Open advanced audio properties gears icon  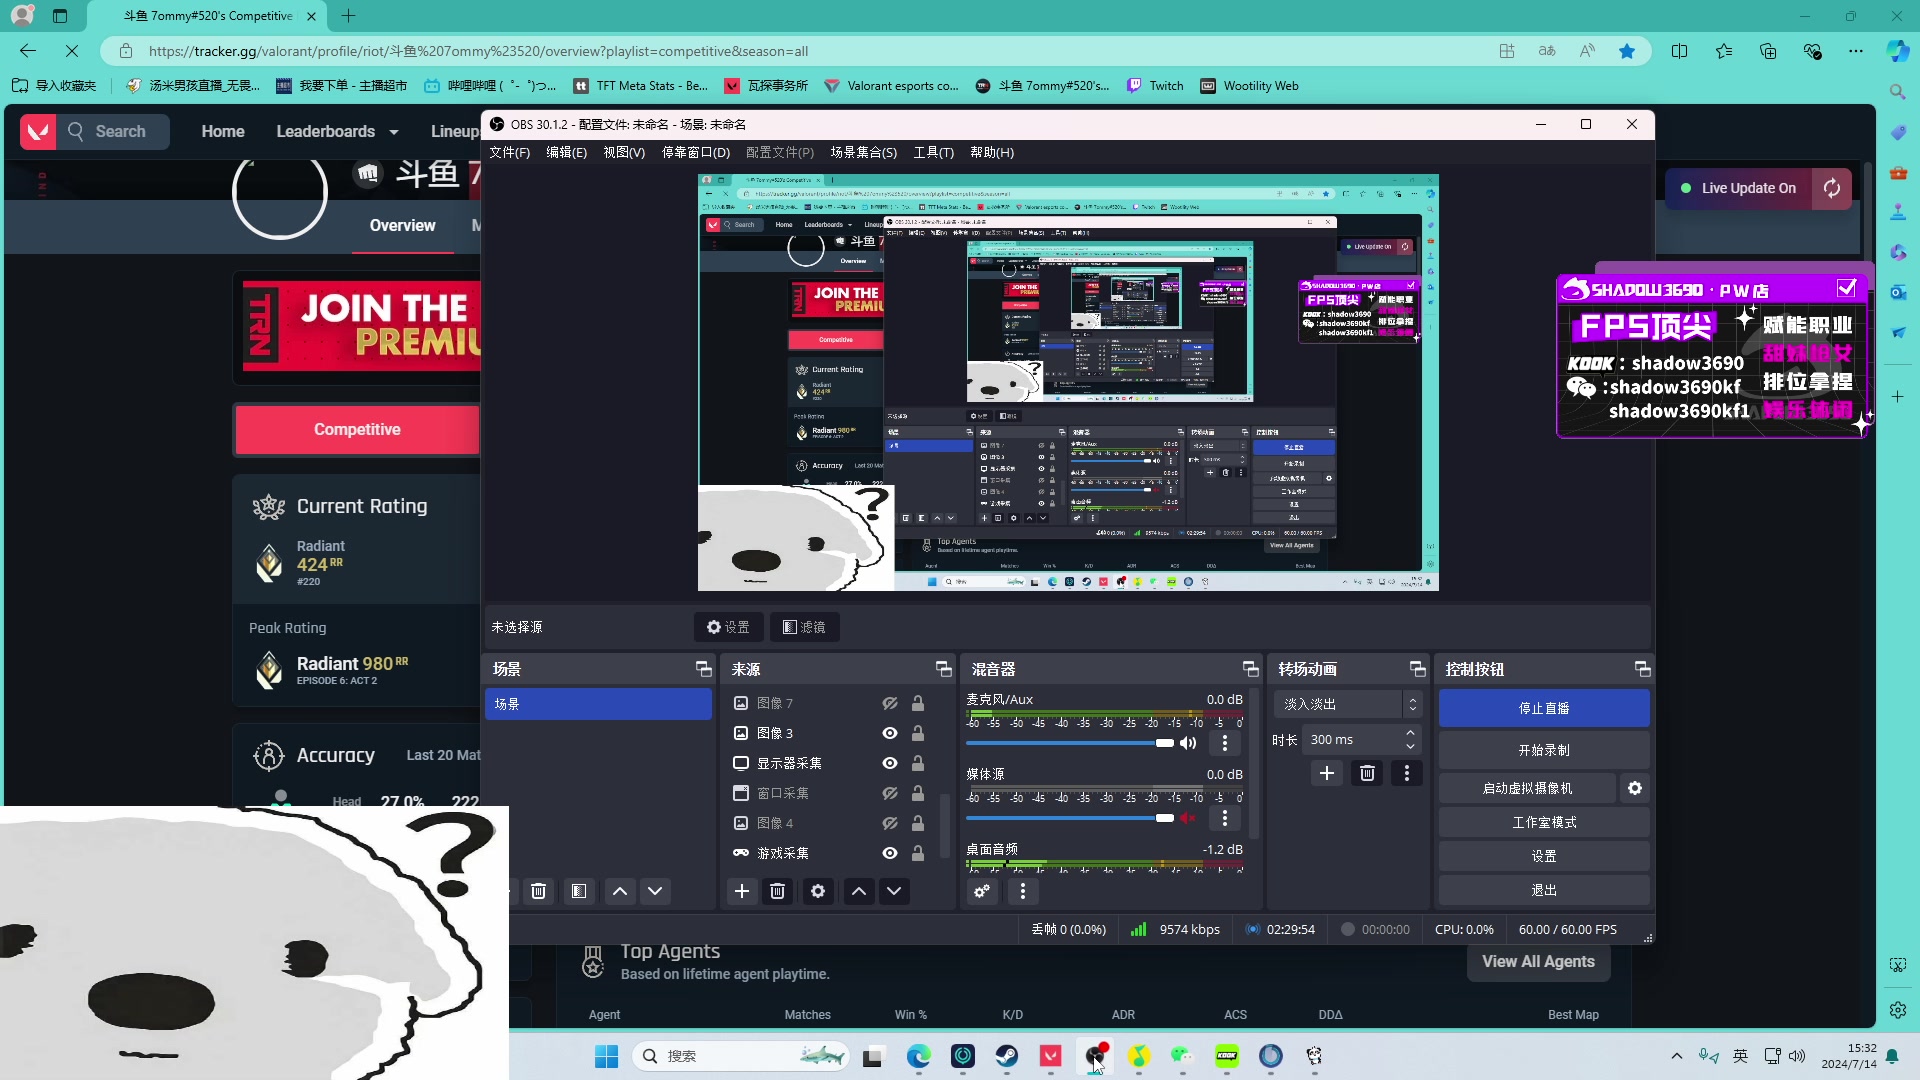pos(982,891)
